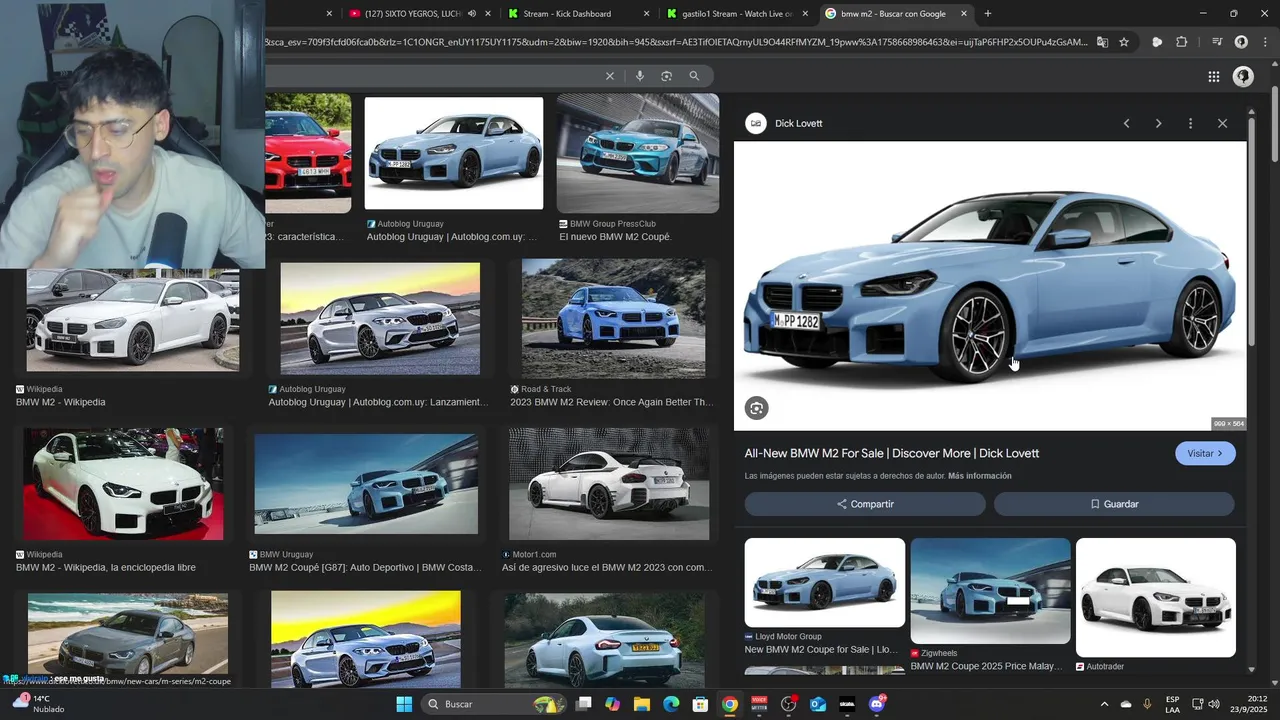The height and width of the screenshot is (720, 1280).
Task: Translate this page icon in address bar
Action: coord(1102,42)
